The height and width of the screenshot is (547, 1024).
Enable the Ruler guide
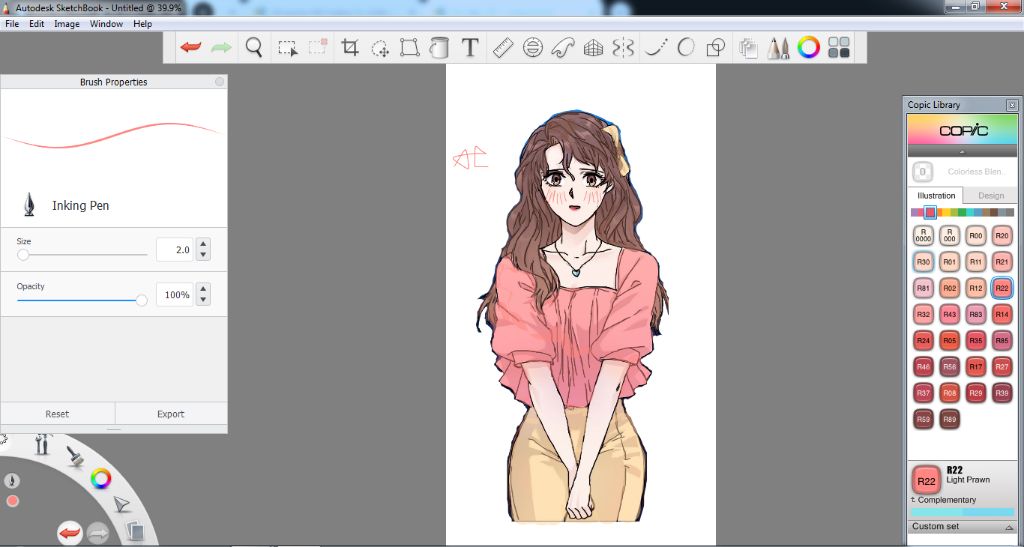503,48
